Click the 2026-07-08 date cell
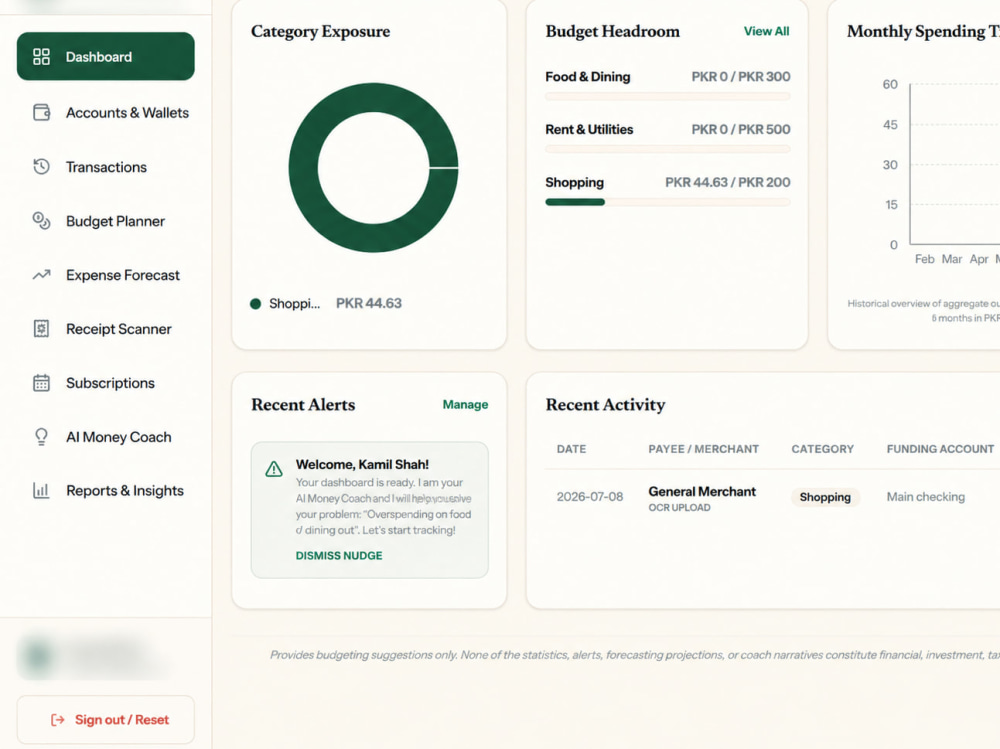This screenshot has height=749, width=1000. click(590, 496)
